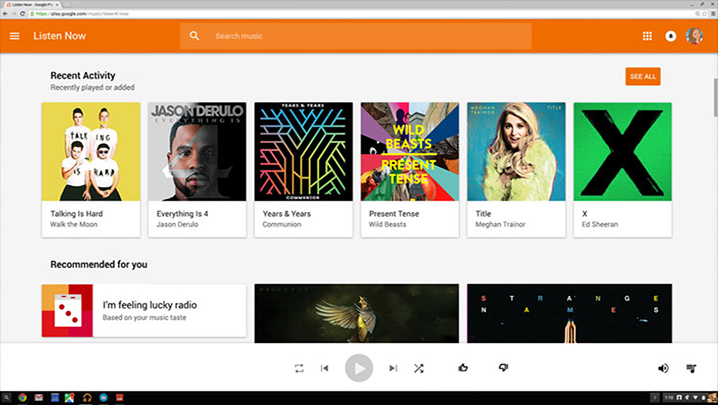Open the bird artwork recommendation
Screen dimensions: 718x405
click(x=357, y=313)
